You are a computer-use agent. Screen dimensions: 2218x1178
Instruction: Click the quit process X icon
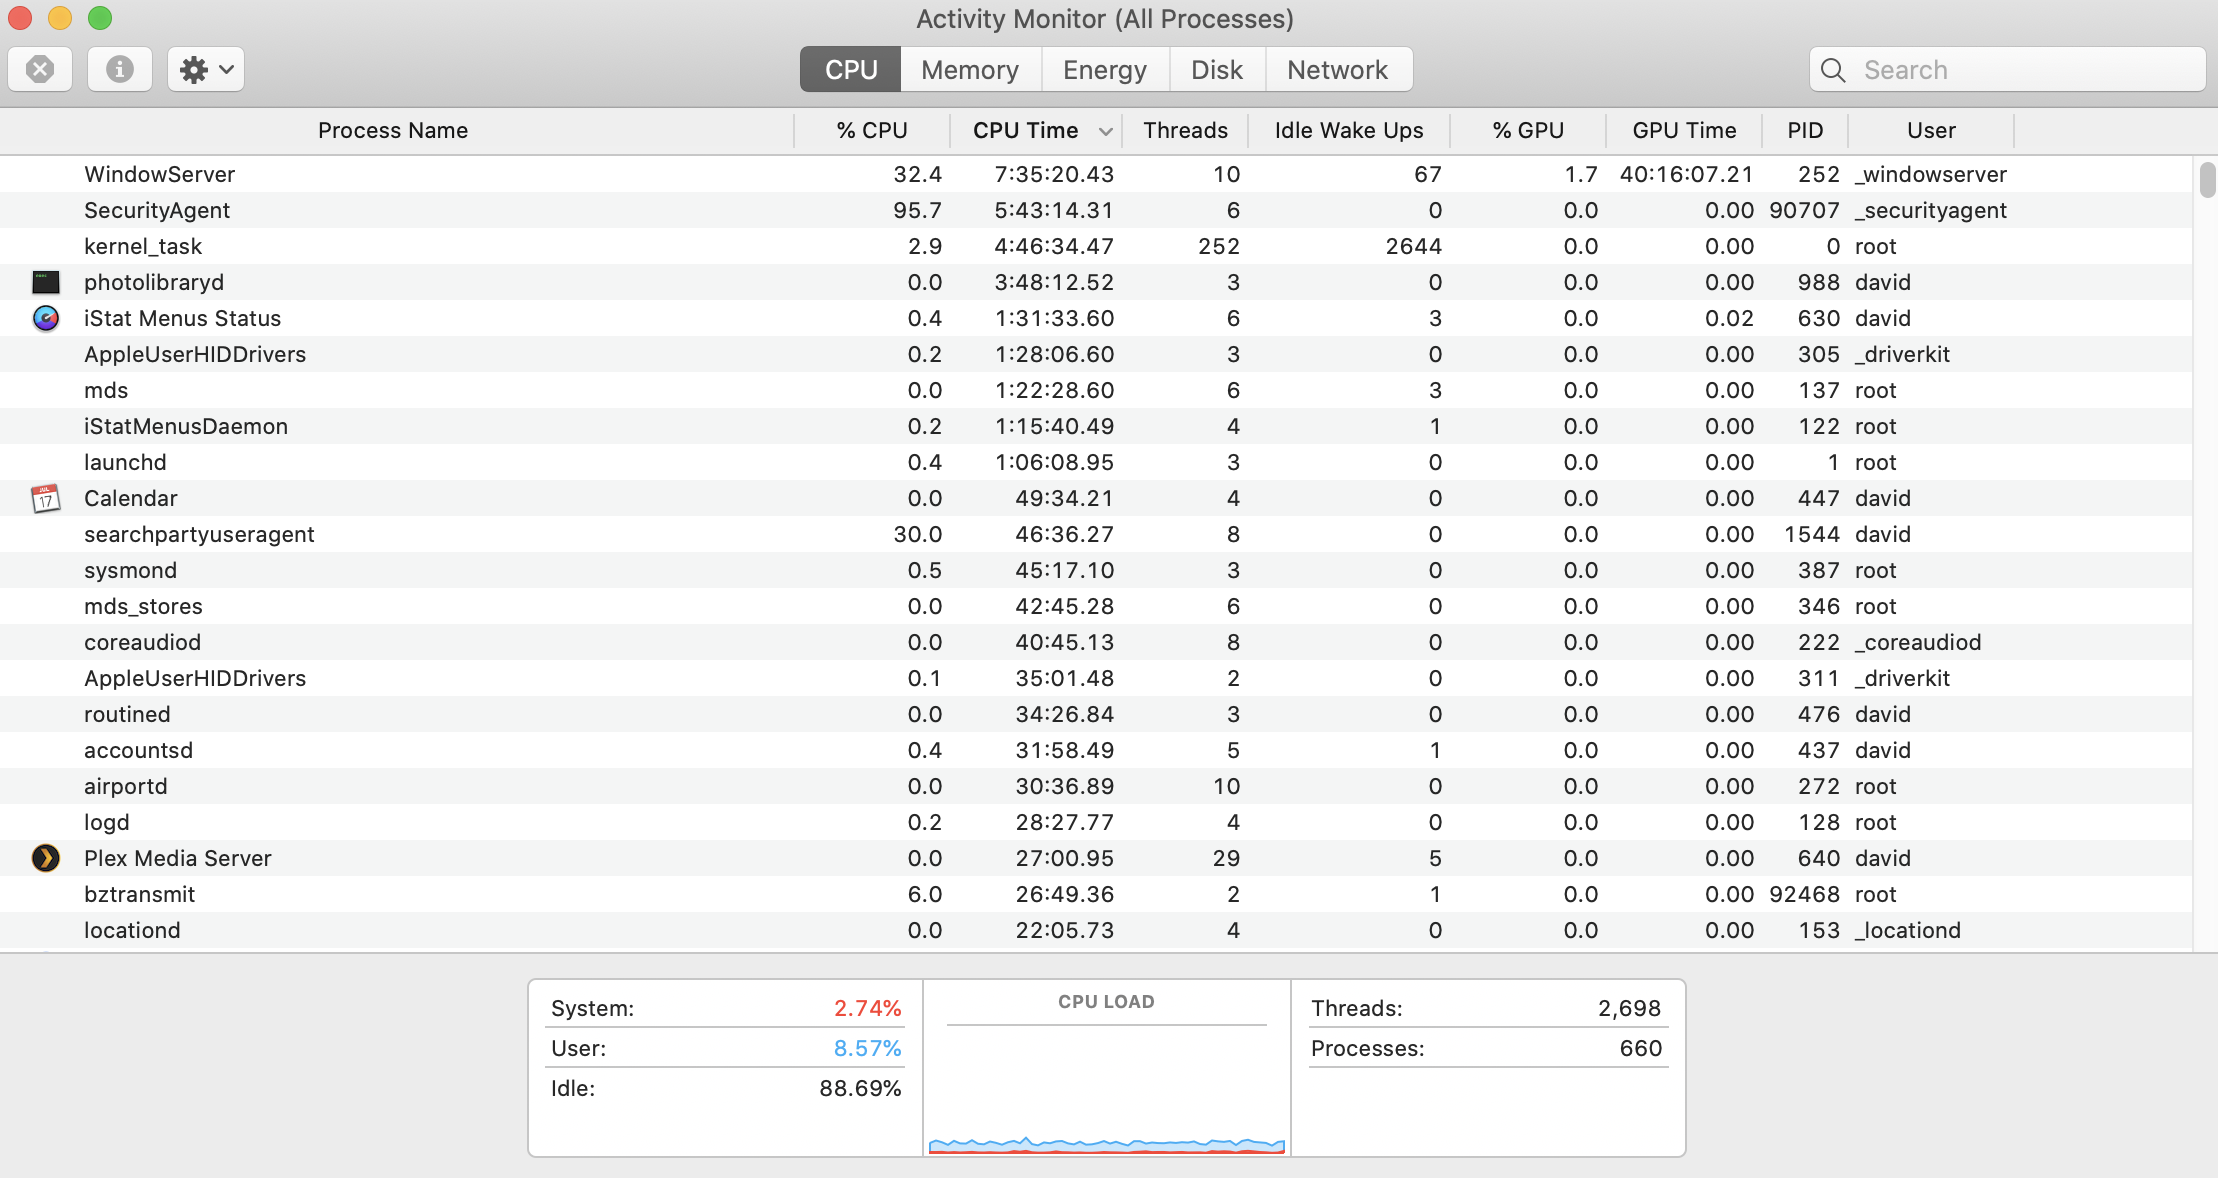point(40,69)
